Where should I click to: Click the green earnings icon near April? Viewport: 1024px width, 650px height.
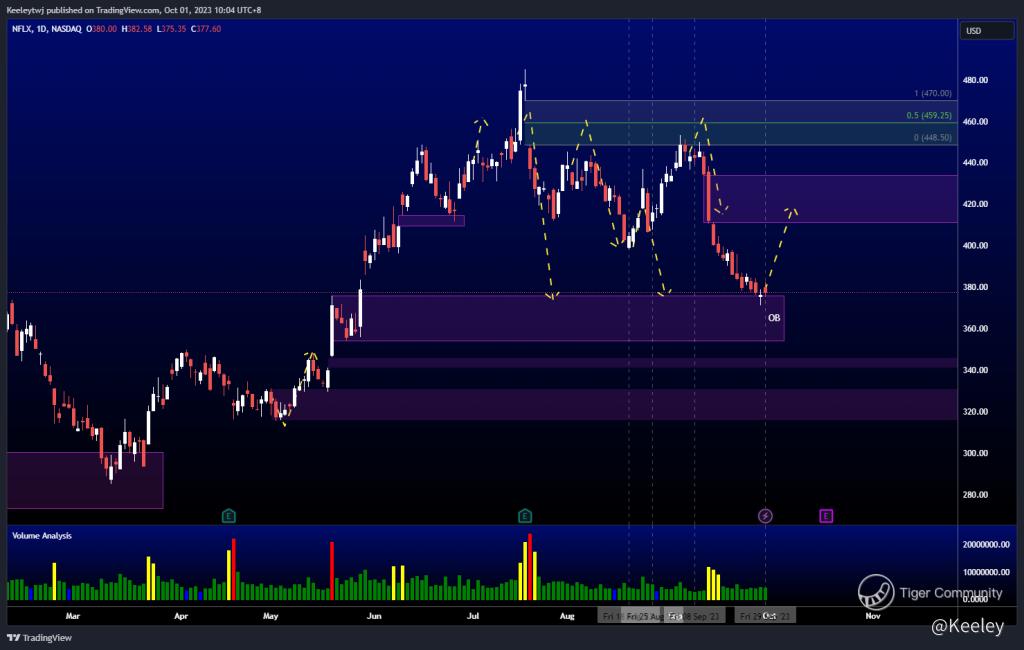click(229, 516)
